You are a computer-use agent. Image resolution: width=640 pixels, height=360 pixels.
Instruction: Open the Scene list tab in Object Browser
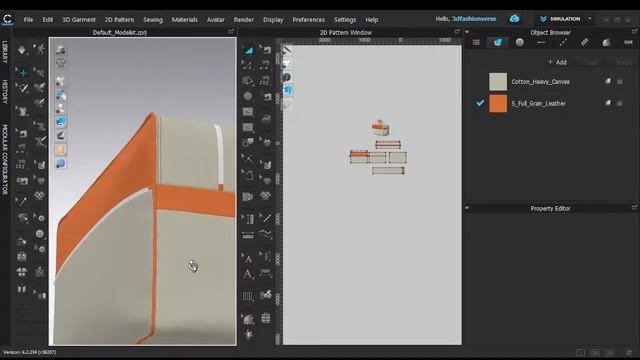pyautogui.click(x=476, y=42)
